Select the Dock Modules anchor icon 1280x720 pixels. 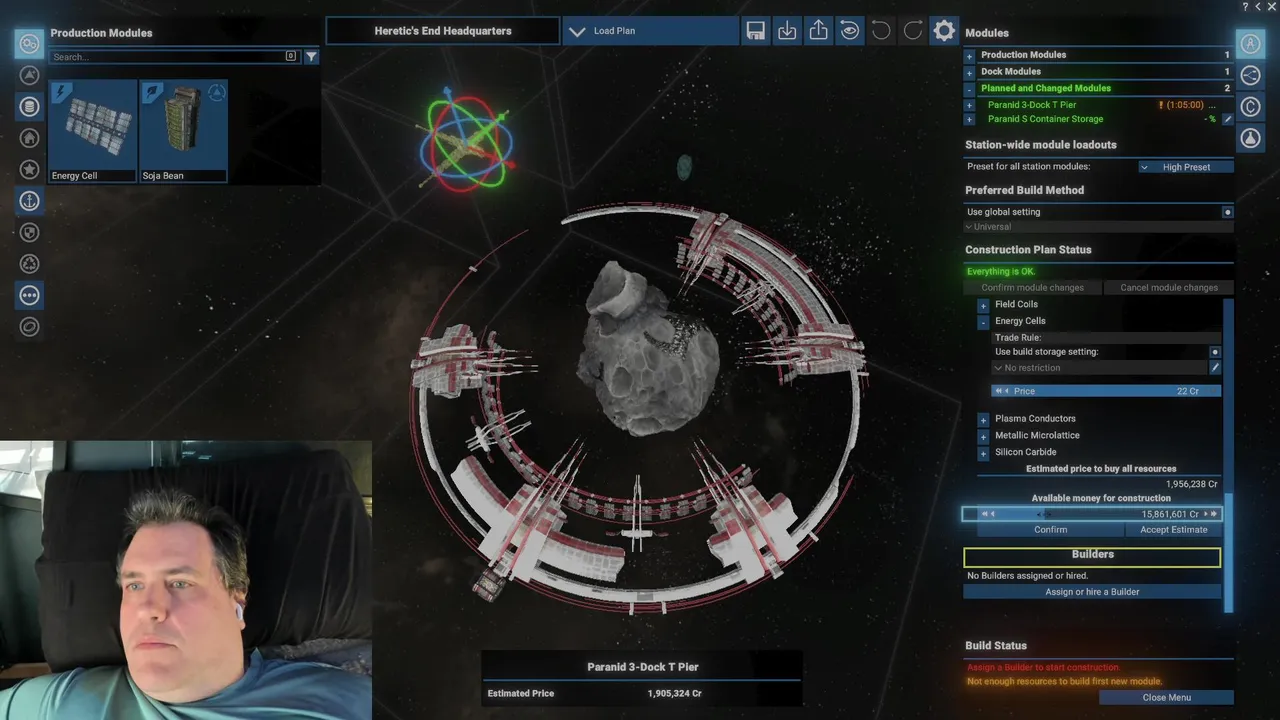29,201
